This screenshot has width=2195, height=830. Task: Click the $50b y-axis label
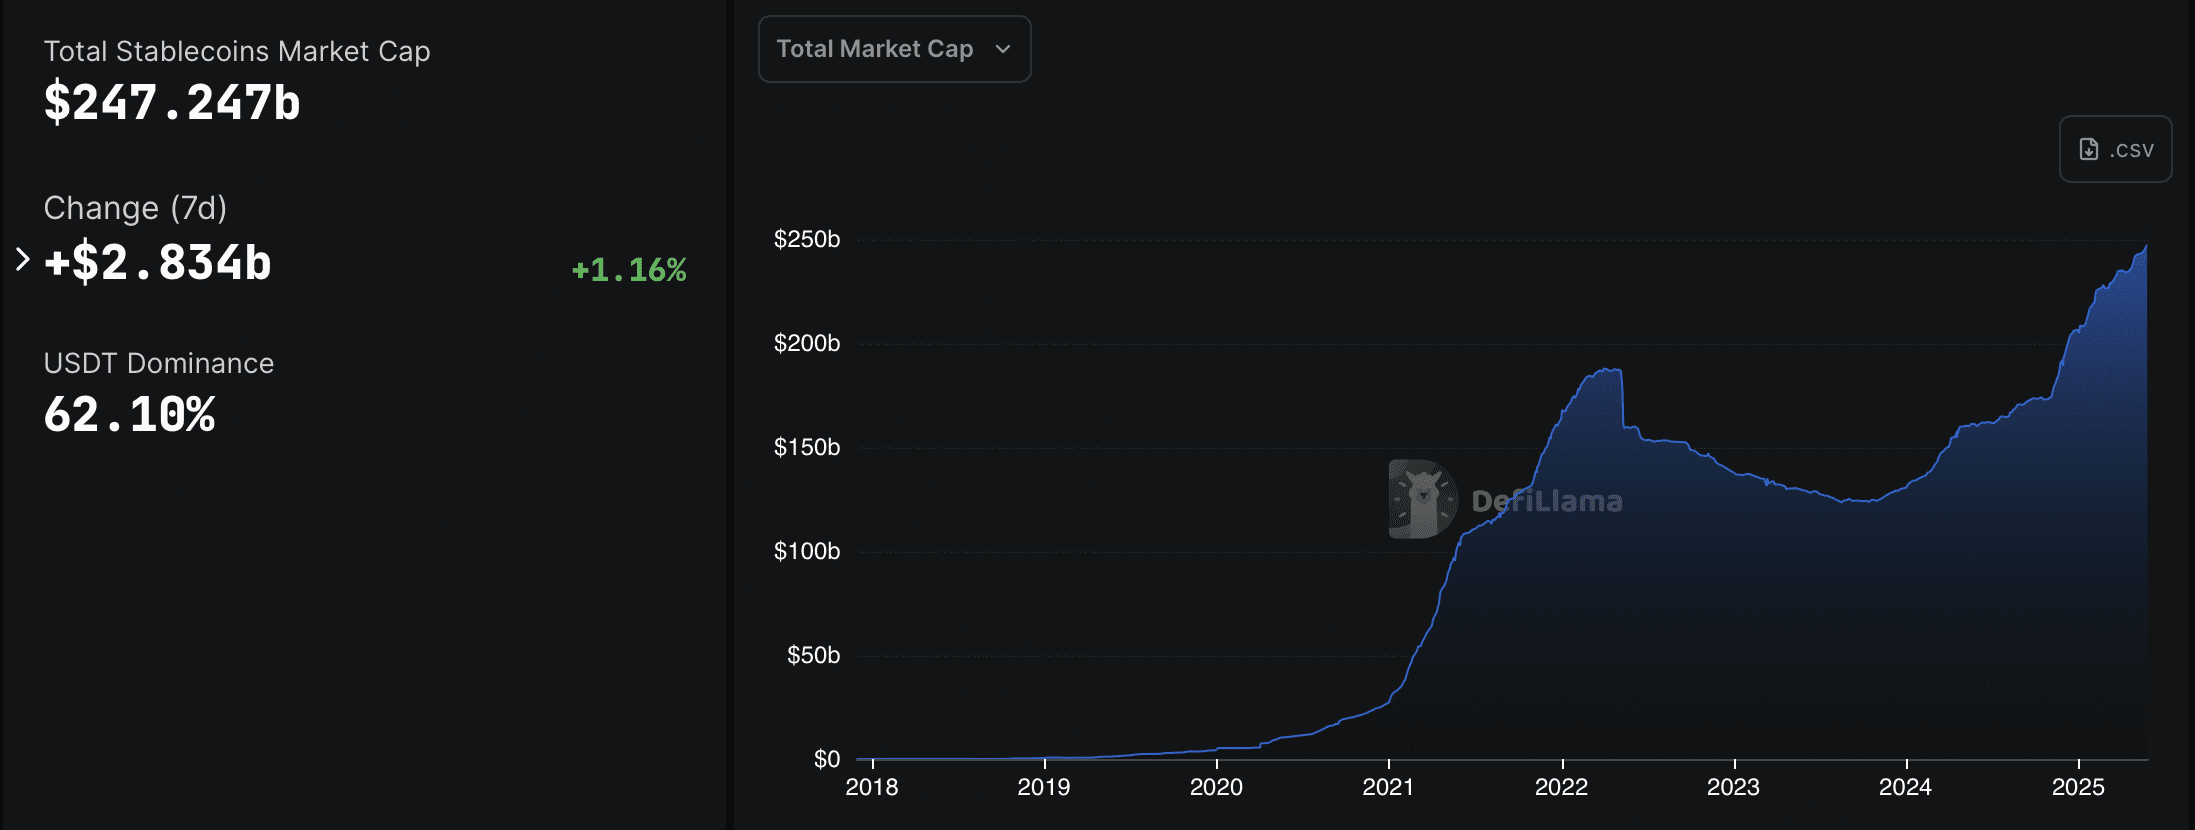click(x=813, y=655)
